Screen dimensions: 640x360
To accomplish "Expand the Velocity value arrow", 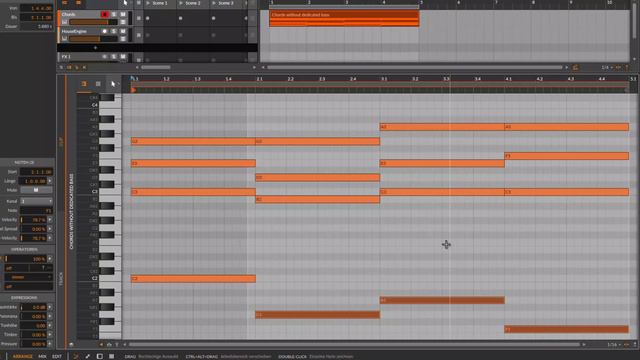I will click(x=50, y=220).
